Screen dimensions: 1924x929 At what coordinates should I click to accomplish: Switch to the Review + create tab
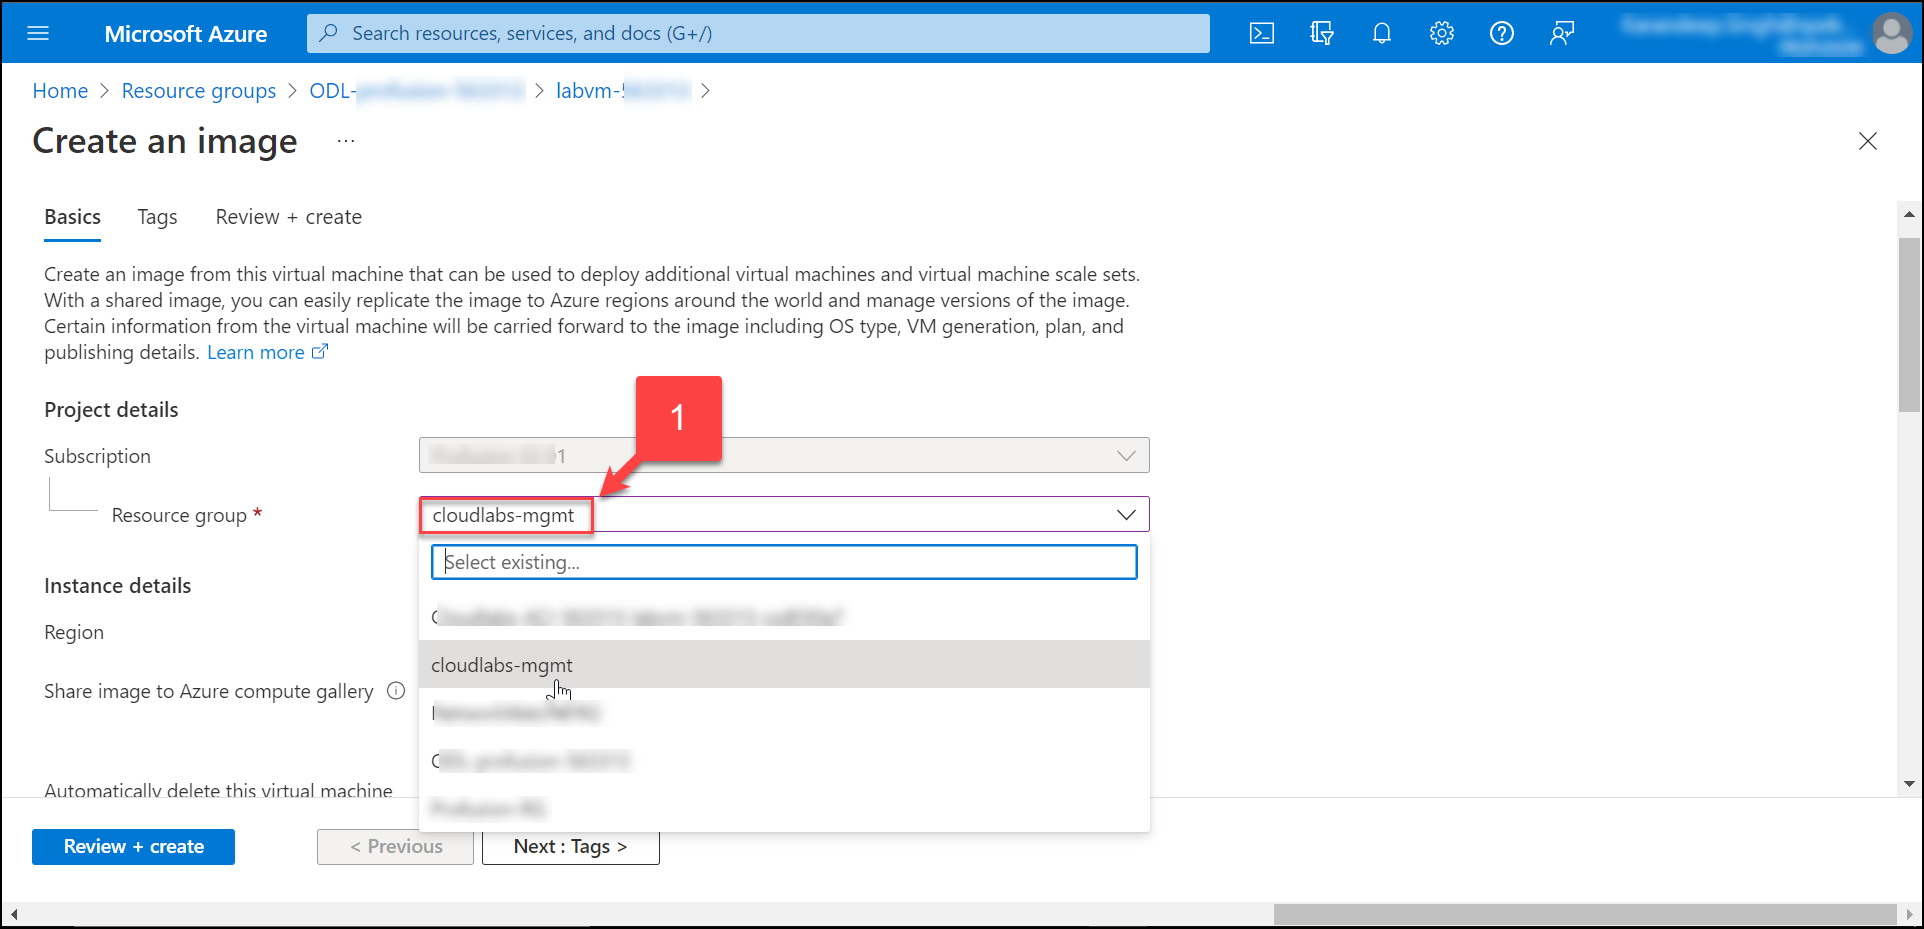point(289,217)
